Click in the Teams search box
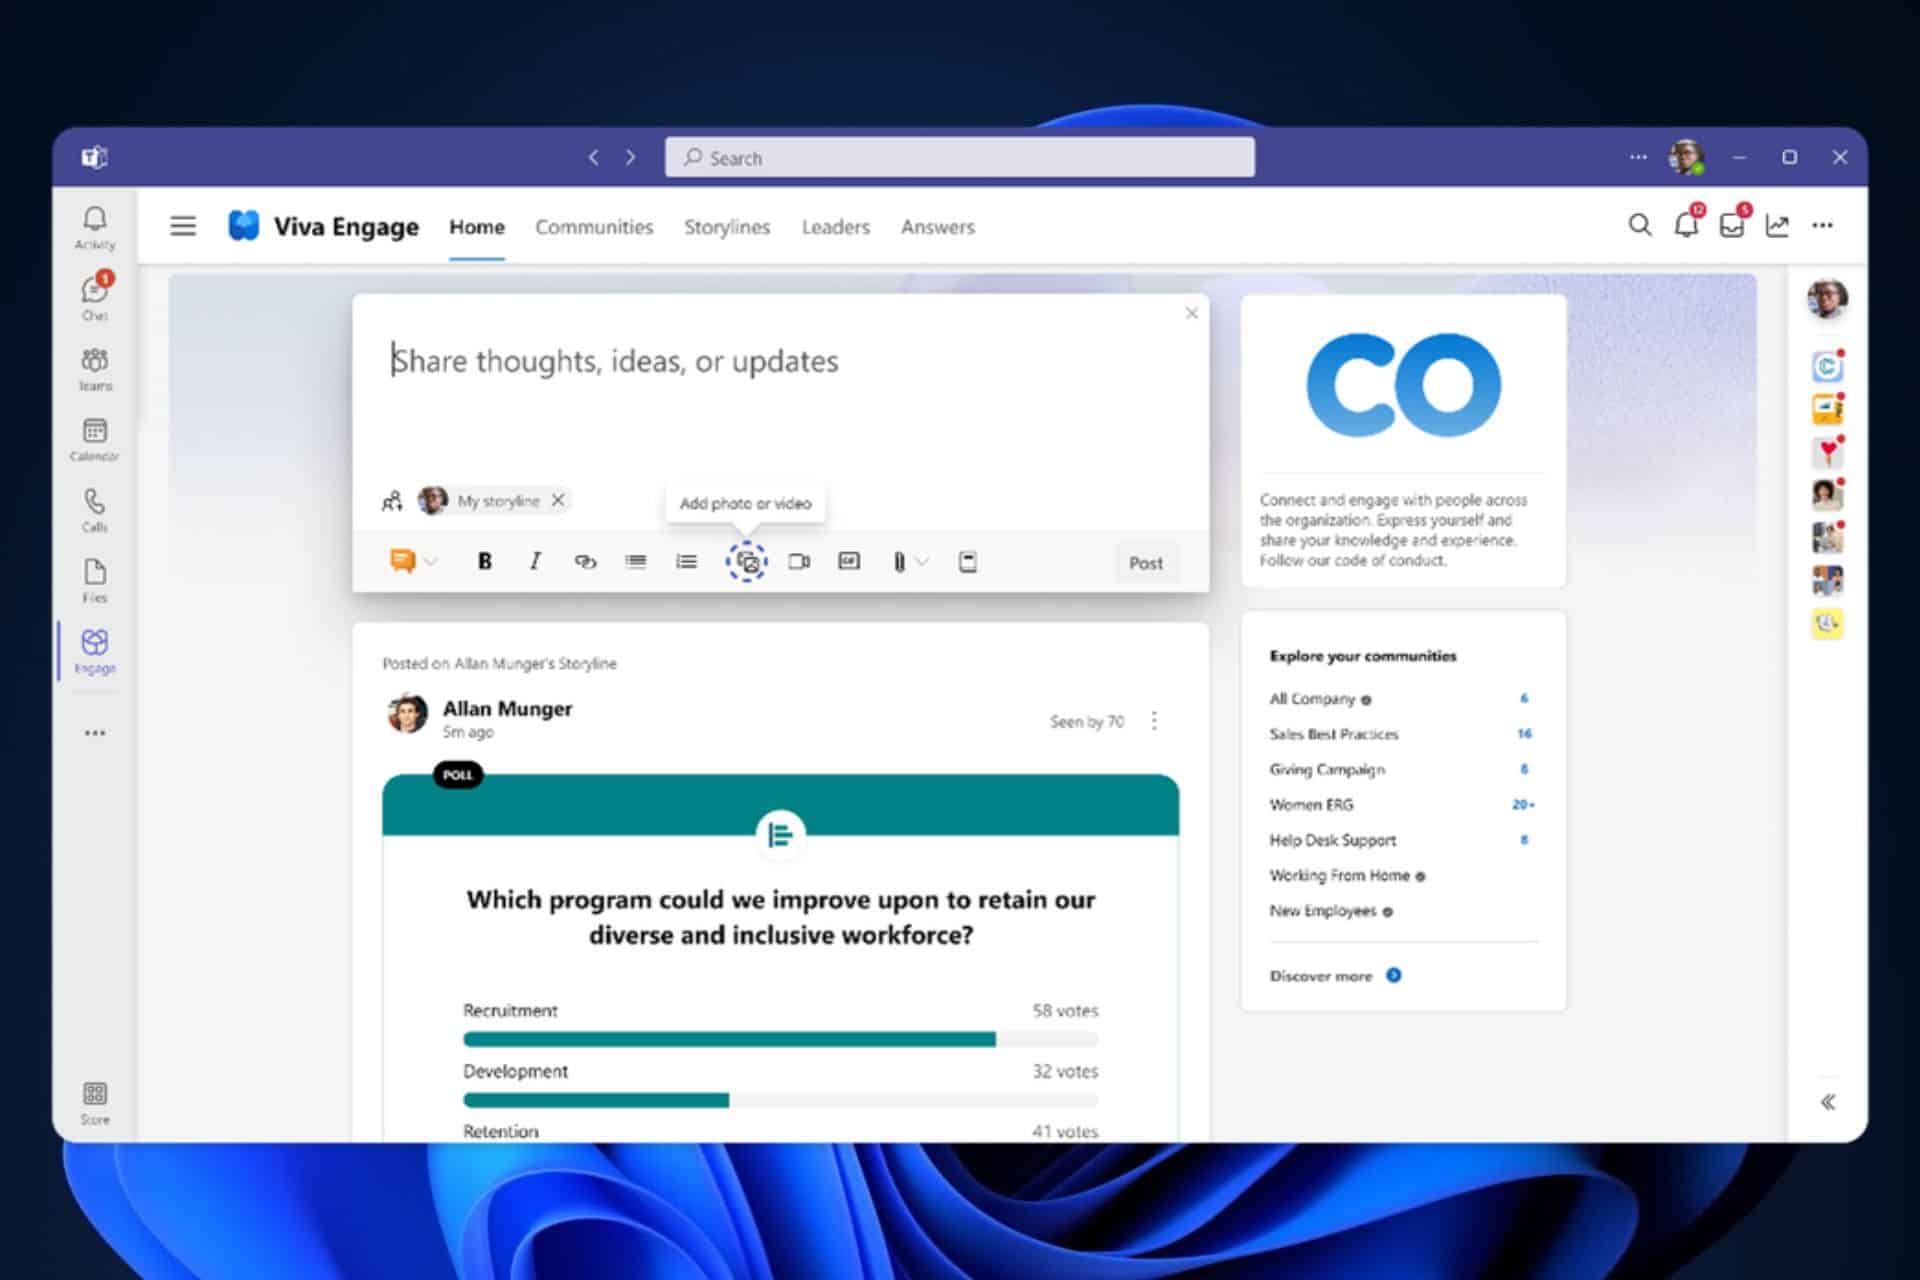The height and width of the screenshot is (1280, 1920). [x=960, y=158]
